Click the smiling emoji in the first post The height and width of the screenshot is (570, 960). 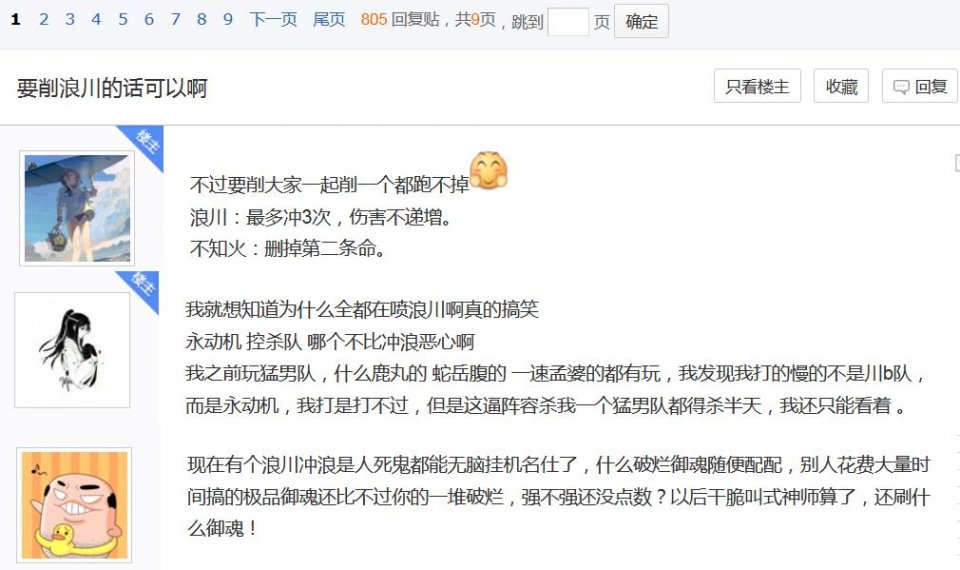click(x=489, y=171)
